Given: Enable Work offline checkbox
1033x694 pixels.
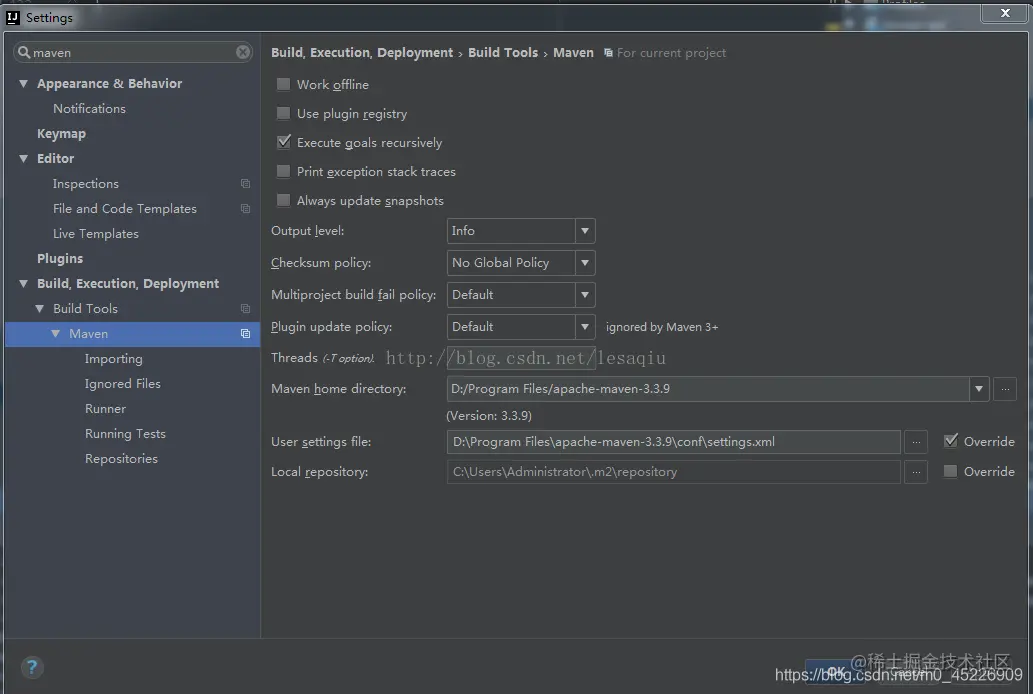Looking at the screenshot, I should [x=283, y=84].
